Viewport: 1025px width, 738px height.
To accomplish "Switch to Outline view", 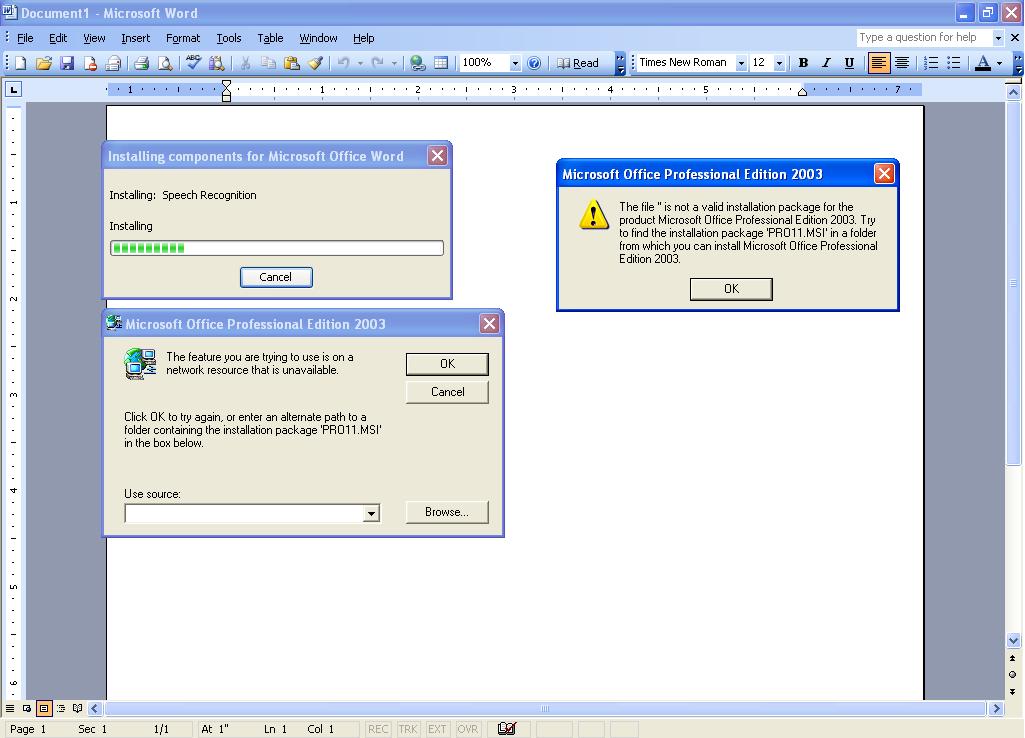I will coord(61,708).
